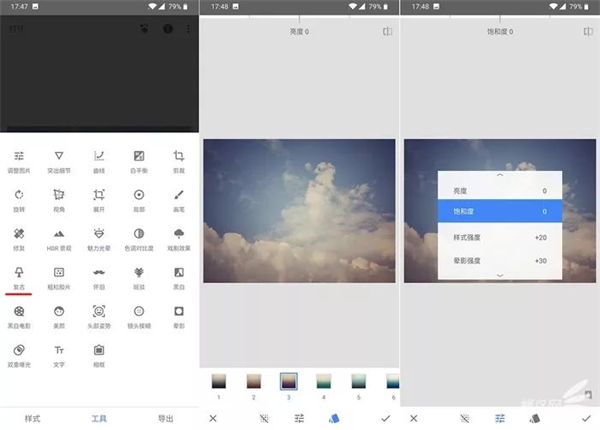Screen dimensions: 600x430
Task: Open gray style swatches icon on 饱和度 screen
Action: coord(535,419)
